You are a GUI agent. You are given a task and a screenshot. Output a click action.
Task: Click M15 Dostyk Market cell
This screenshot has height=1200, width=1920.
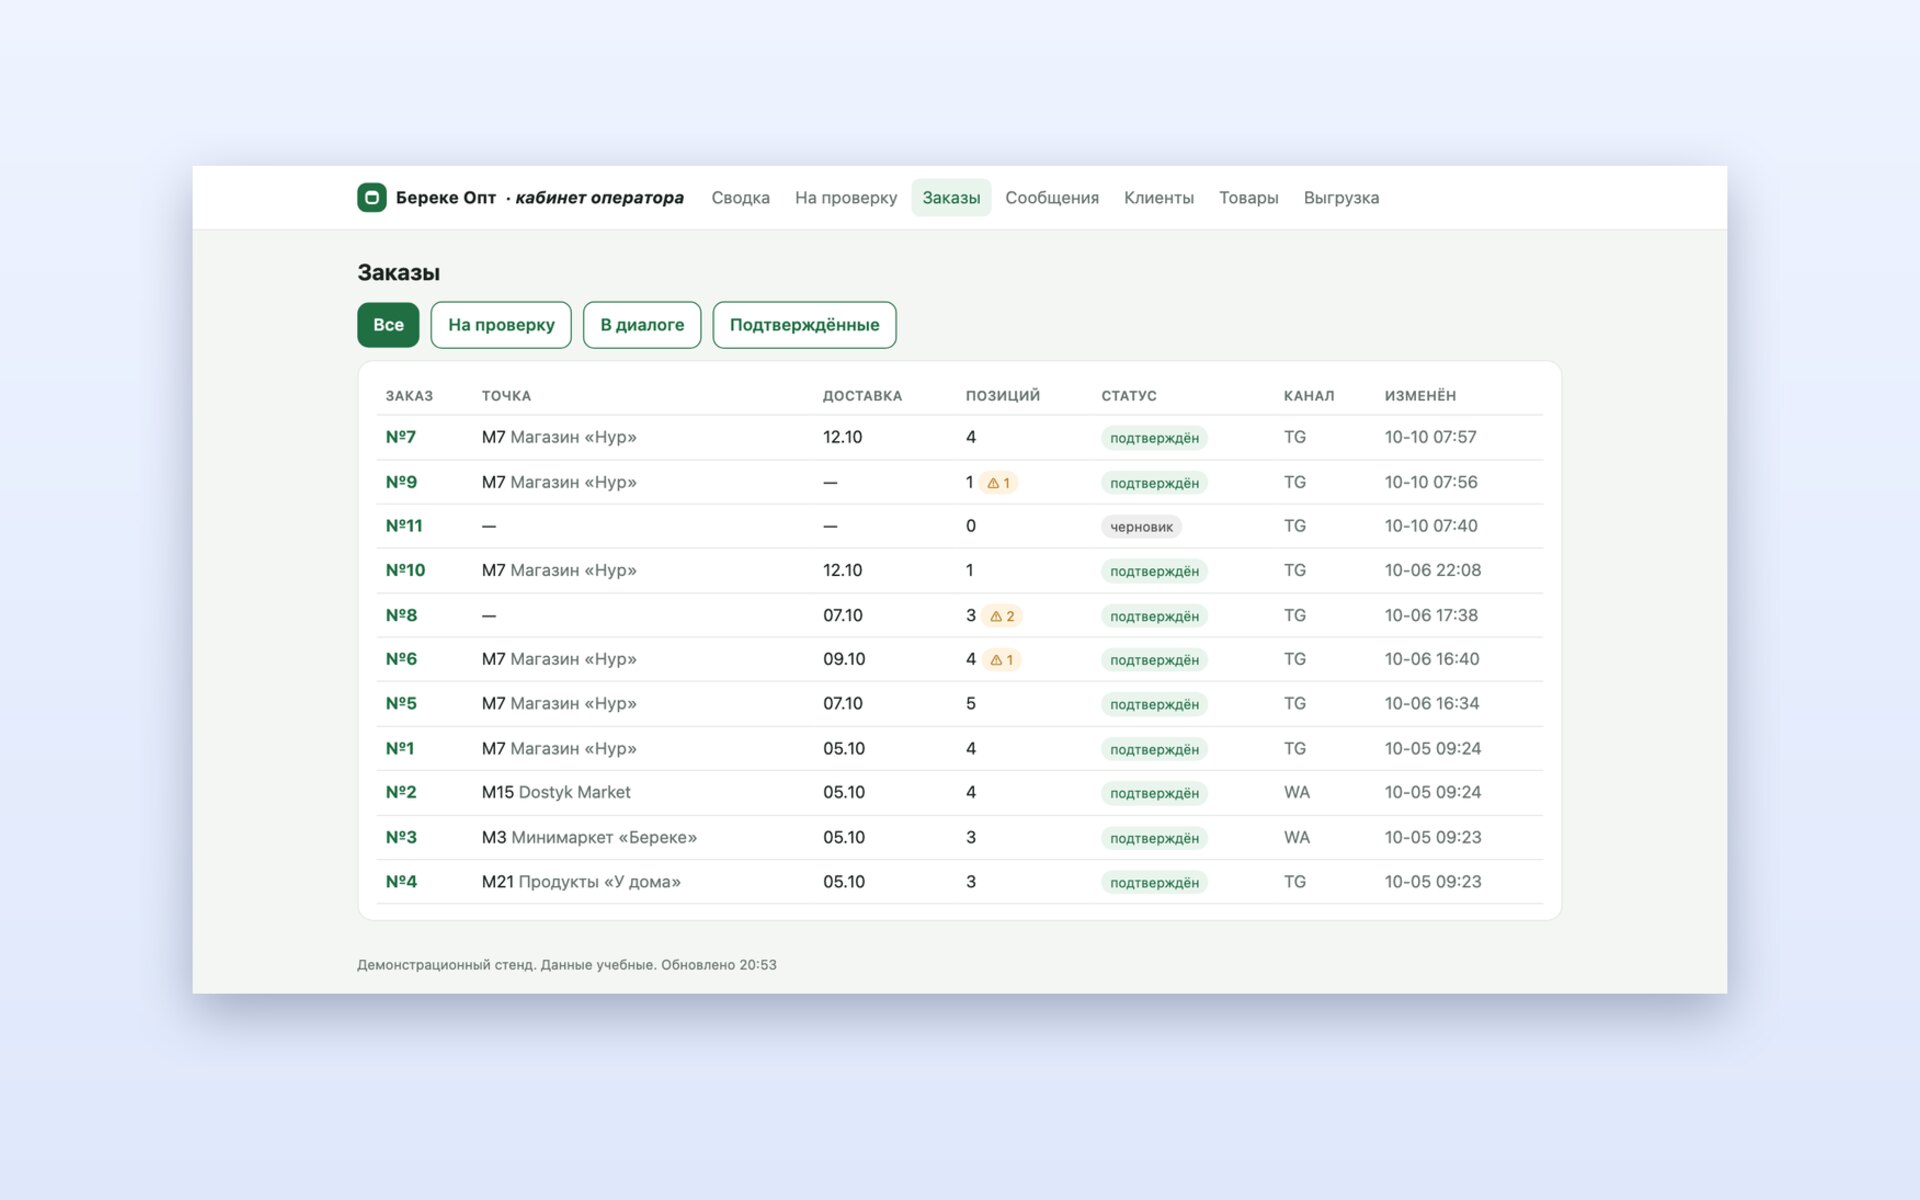click(x=556, y=792)
